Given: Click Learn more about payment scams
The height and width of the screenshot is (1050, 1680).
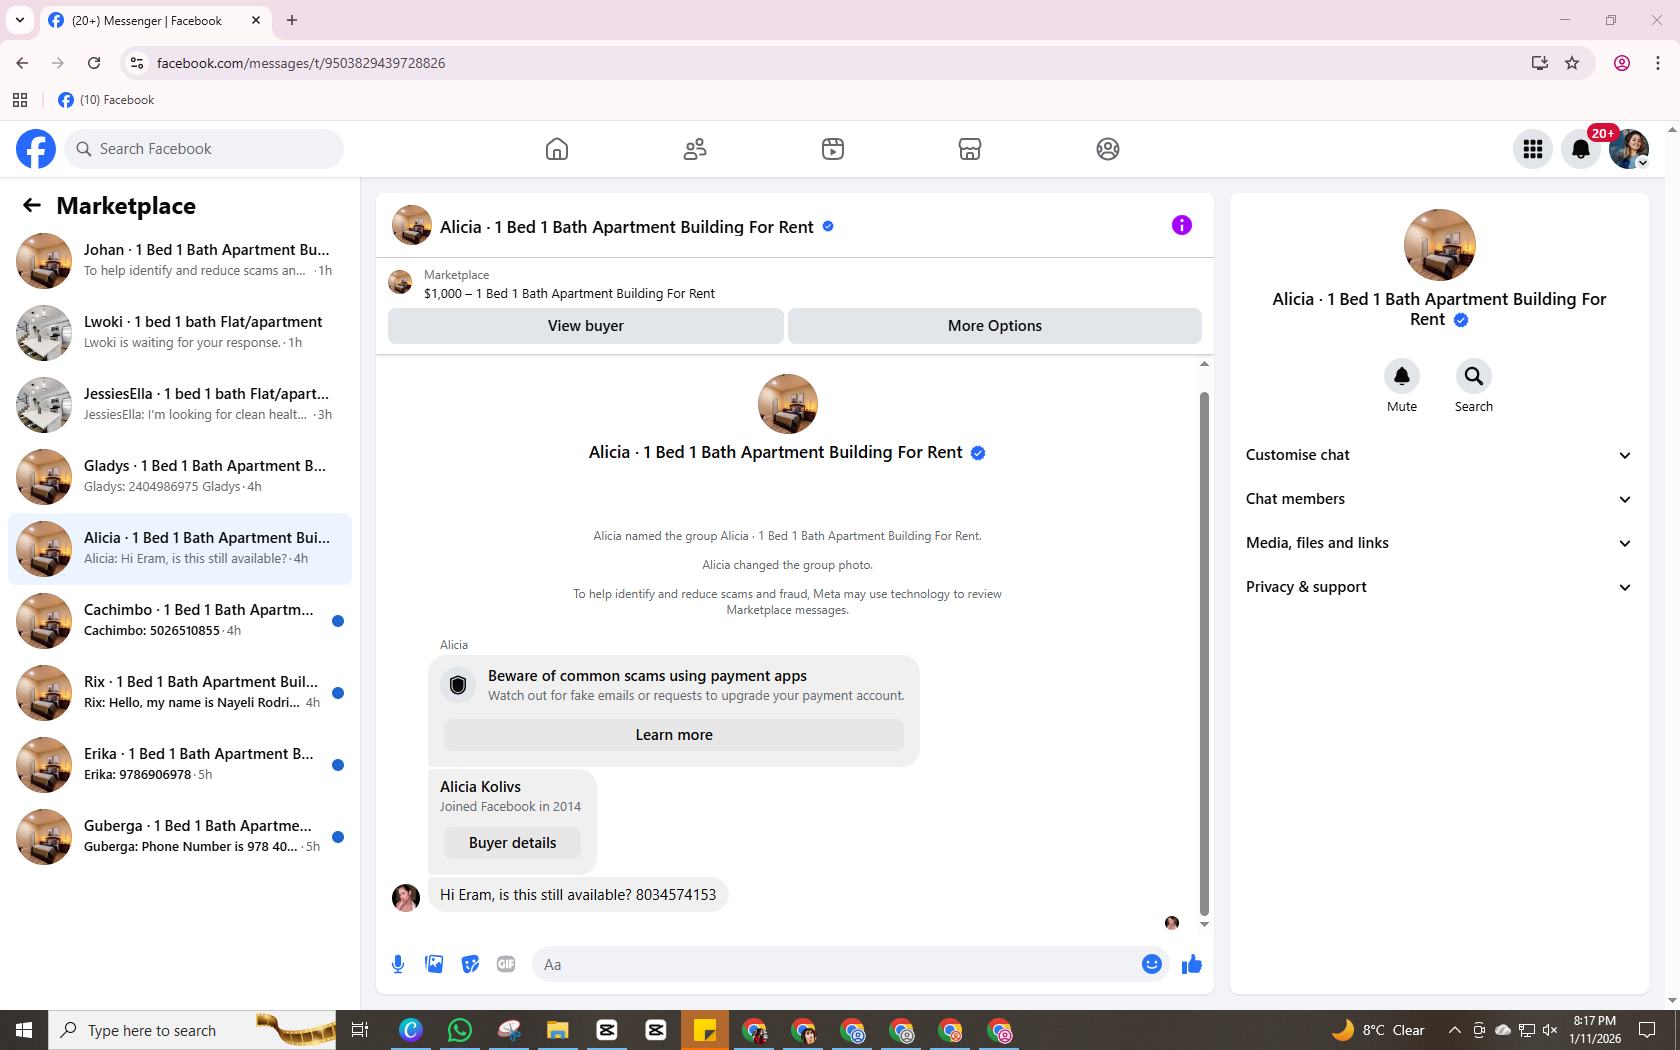Looking at the screenshot, I should 674,735.
